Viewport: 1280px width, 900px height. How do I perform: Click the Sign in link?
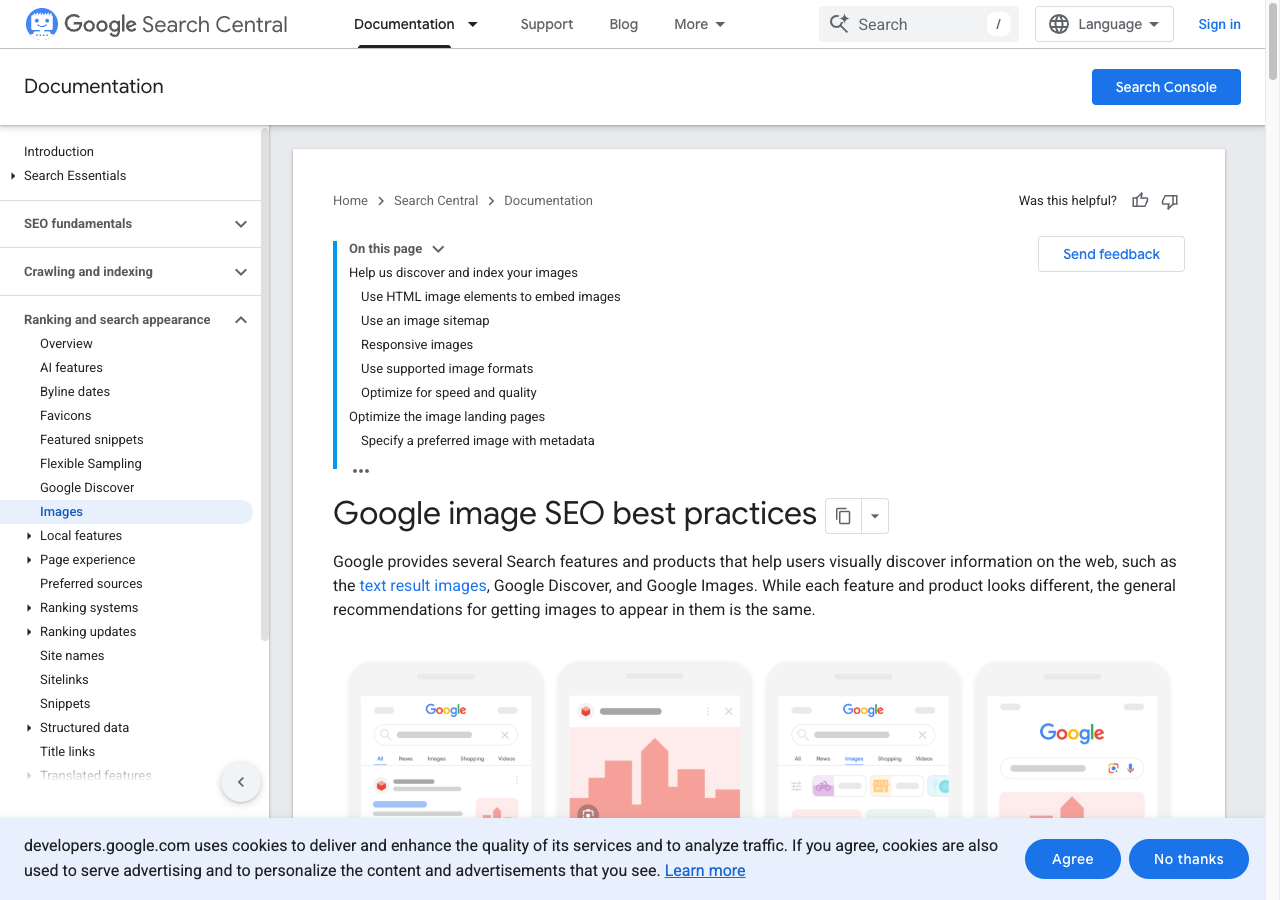[x=1219, y=24]
